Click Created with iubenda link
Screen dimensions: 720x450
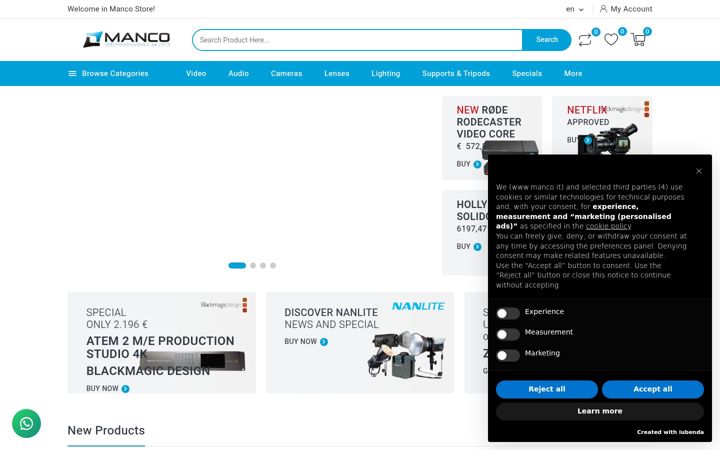670,432
